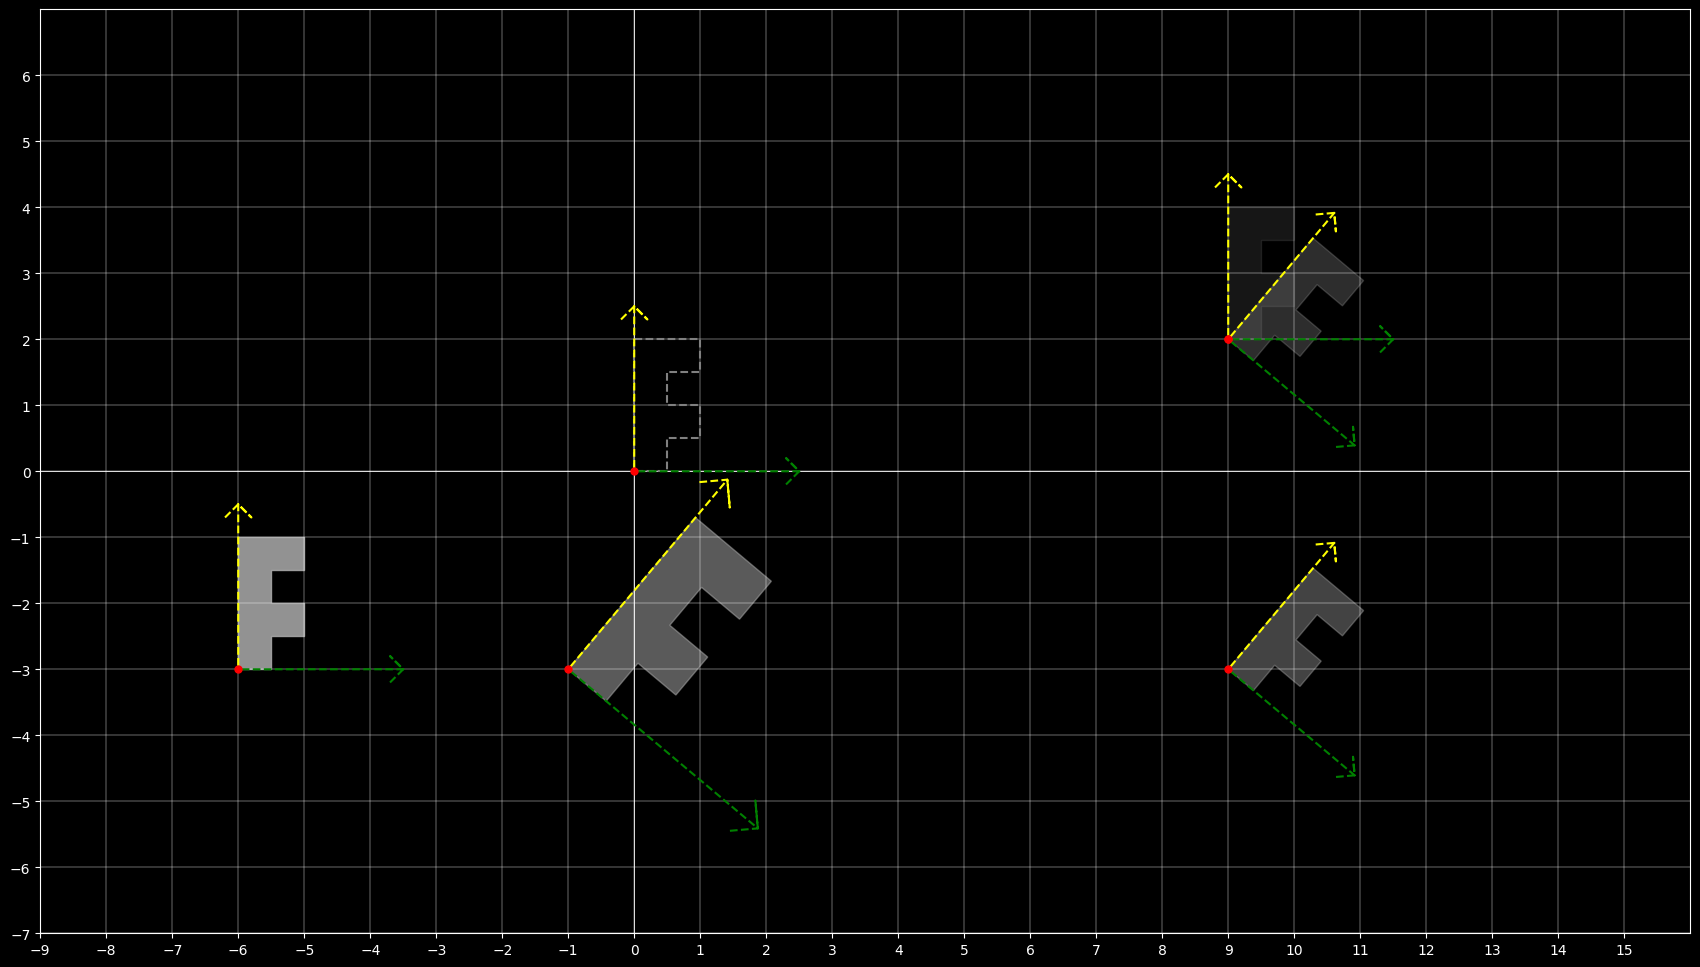Click the red point at the origin
1700x967 pixels.
pyautogui.click(x=634, y=471)
